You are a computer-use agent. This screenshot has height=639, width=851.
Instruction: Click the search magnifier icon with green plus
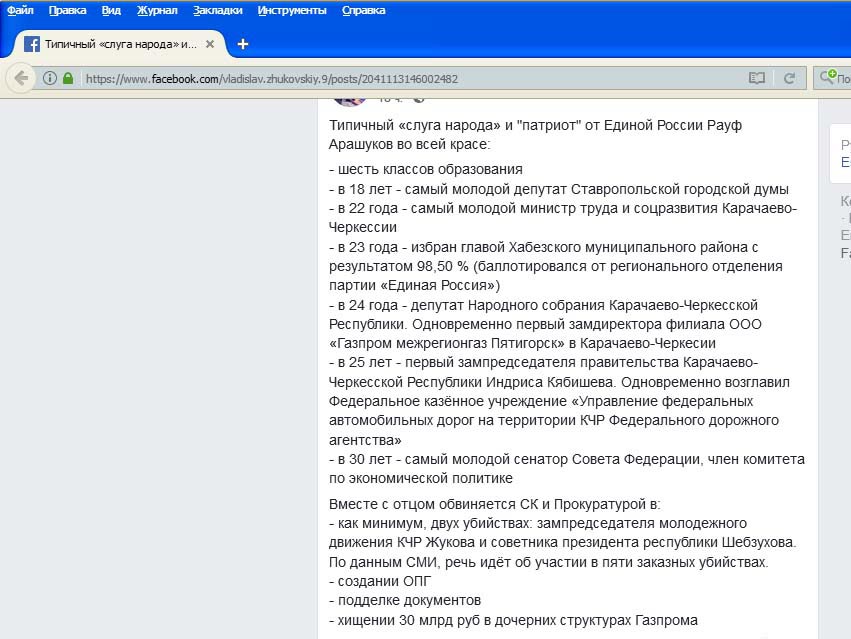pos(828,78)
